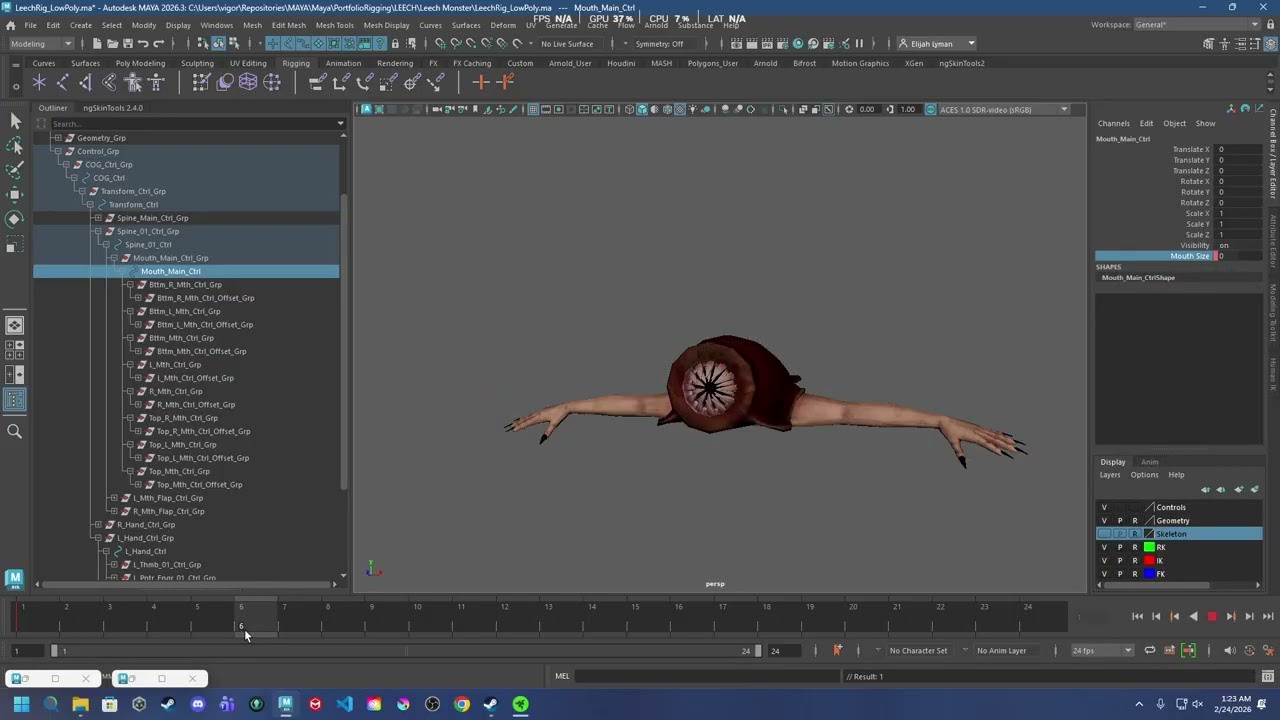Toggle visibility of Controls layer
The width and height of the screenshot is (1280, 720).
point(1104,507)
